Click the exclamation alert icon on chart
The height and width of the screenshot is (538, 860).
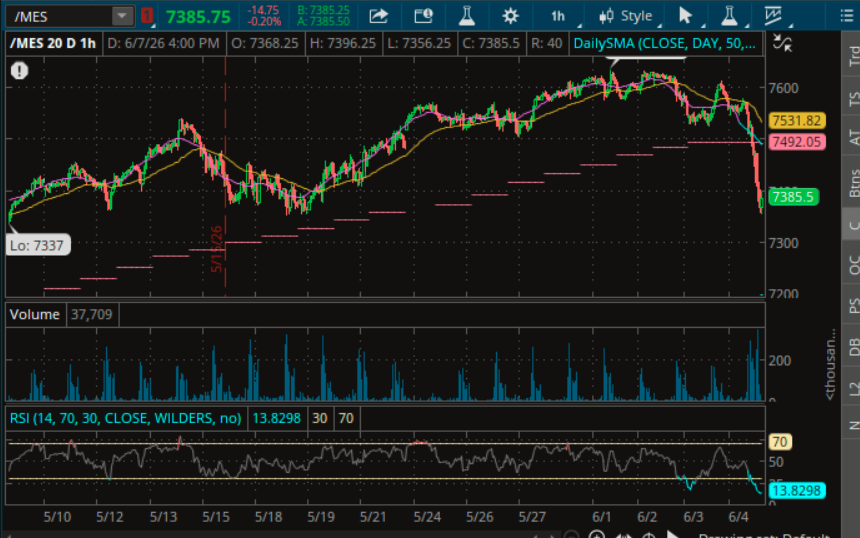pos(19,71)
